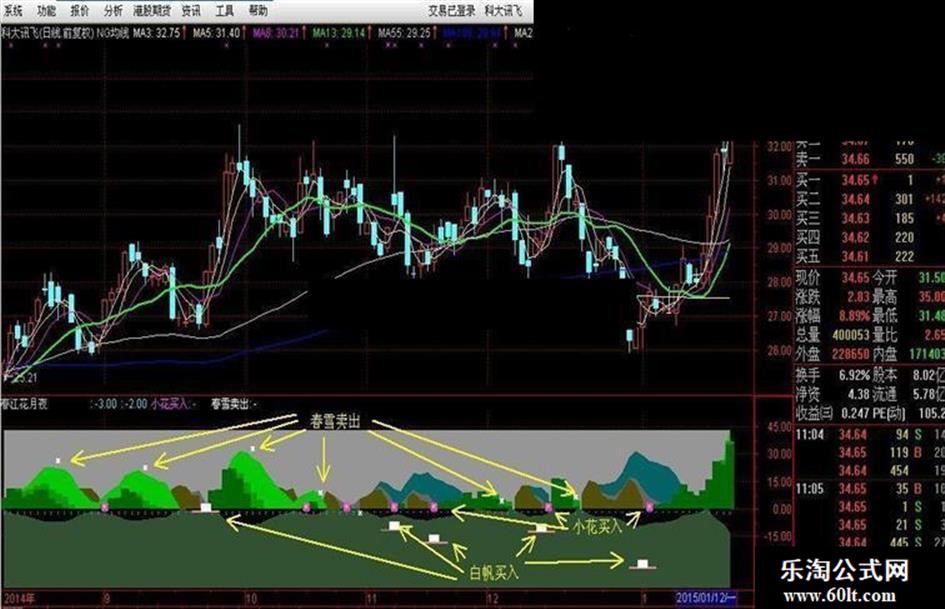
Task: Select the 买一 order book row
Action: (x=870, y=180)
